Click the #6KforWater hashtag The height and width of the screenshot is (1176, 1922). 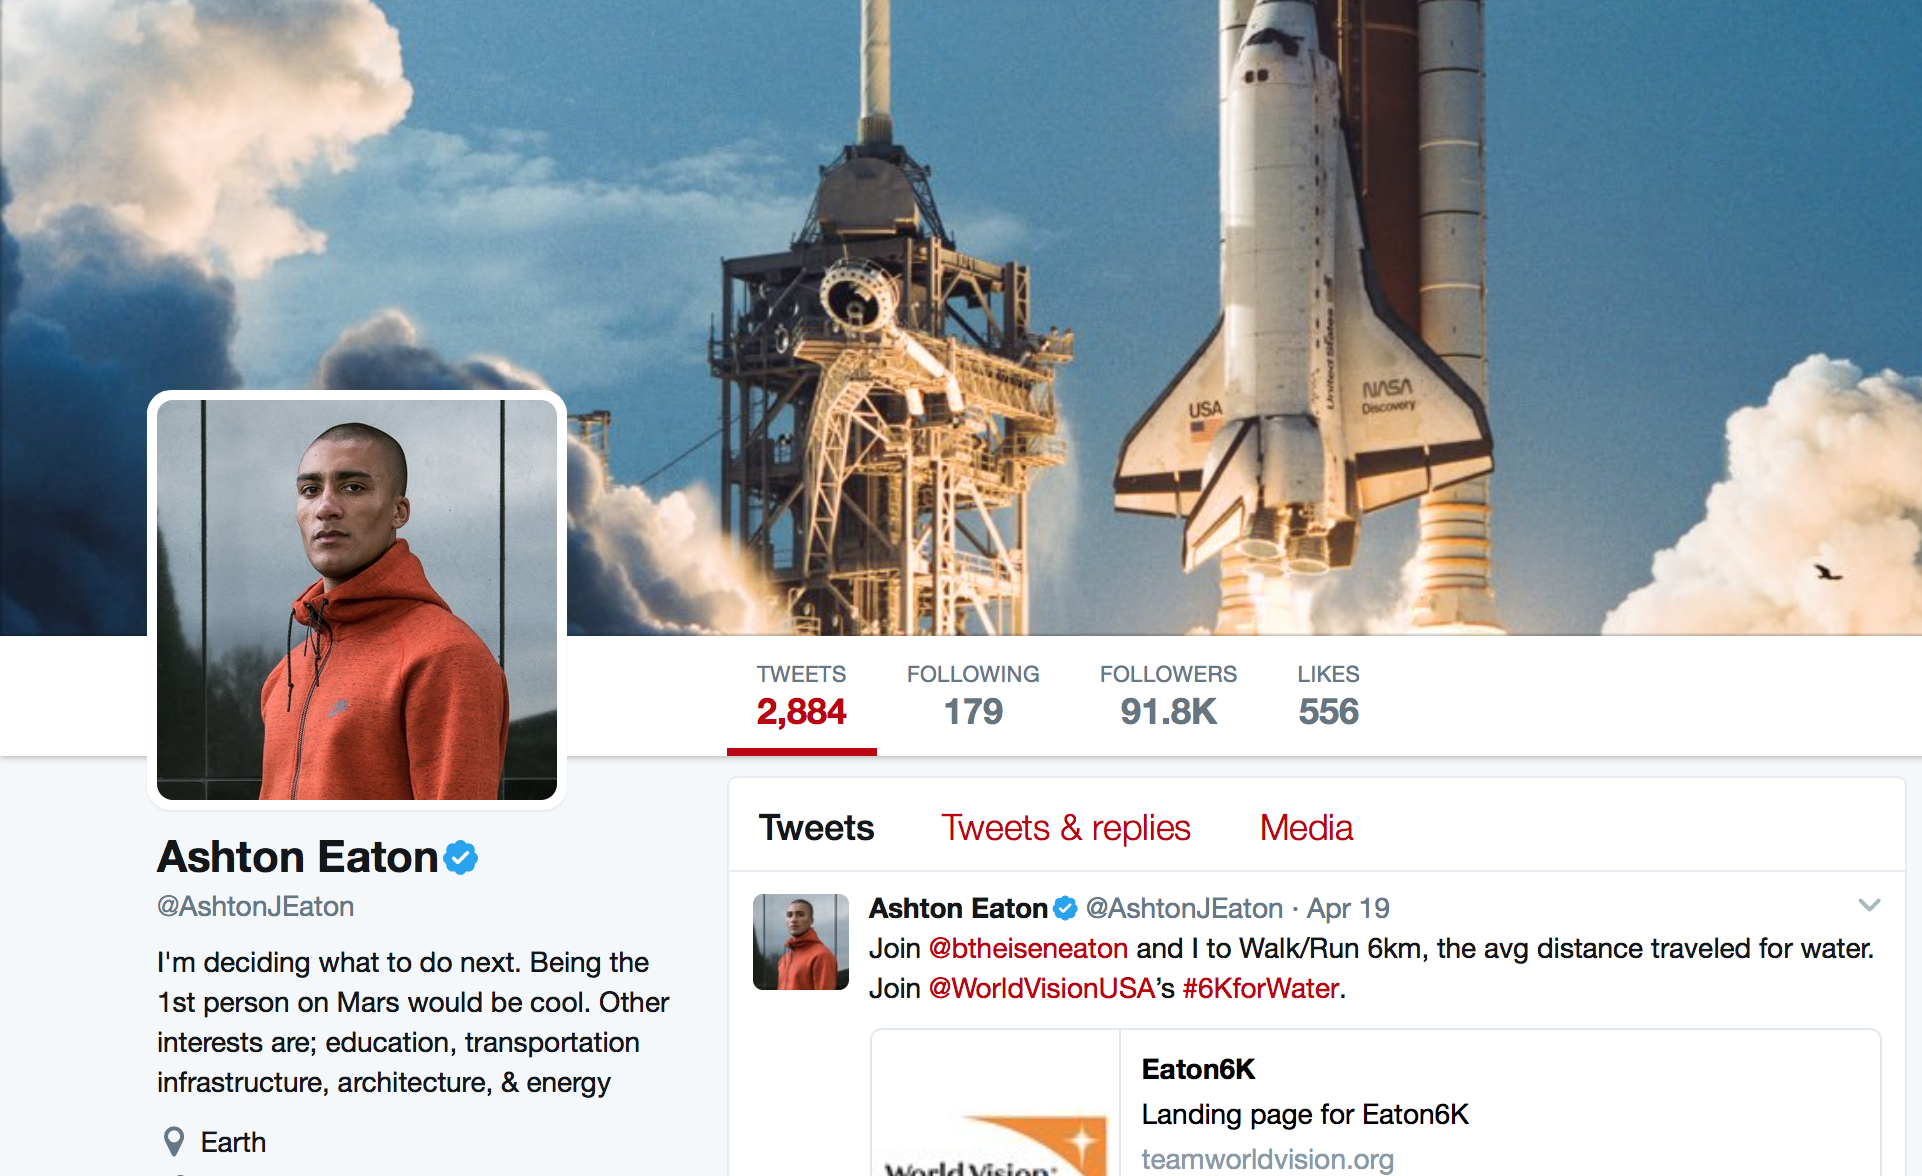1261,988
